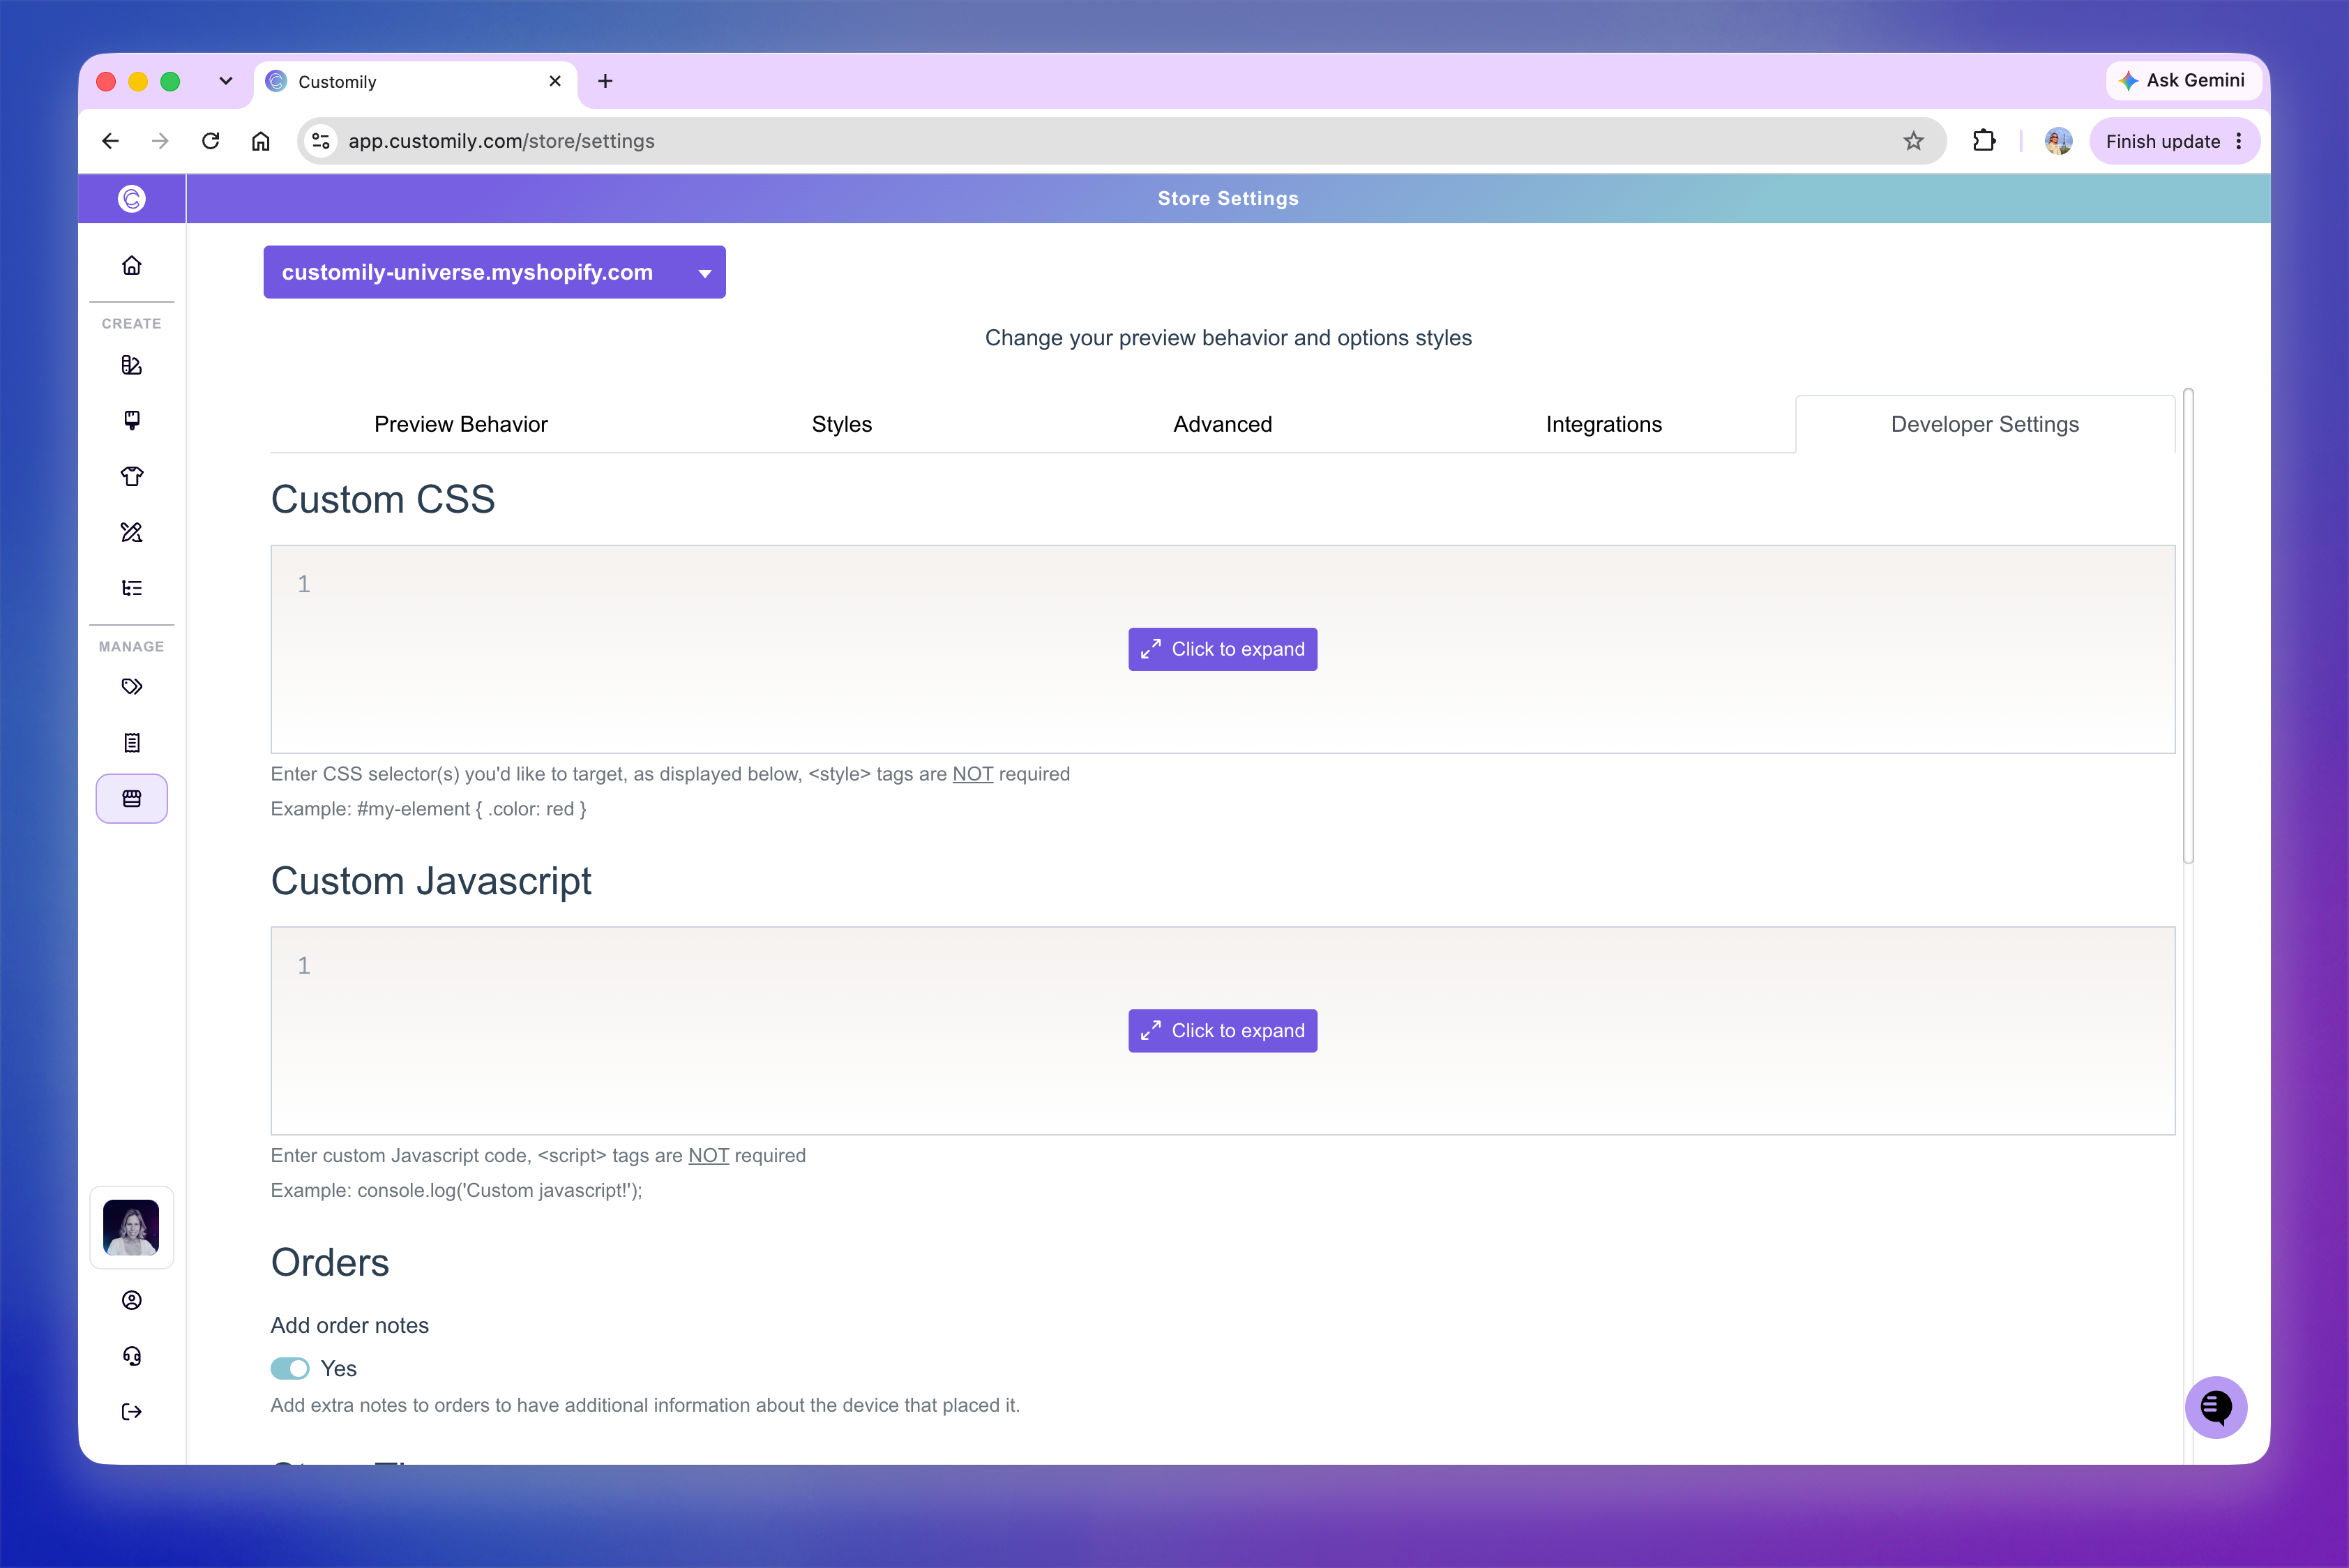Expand the Custom CSS editor
Viewport: 2349px width, 1568px height.
[1223, 649]
